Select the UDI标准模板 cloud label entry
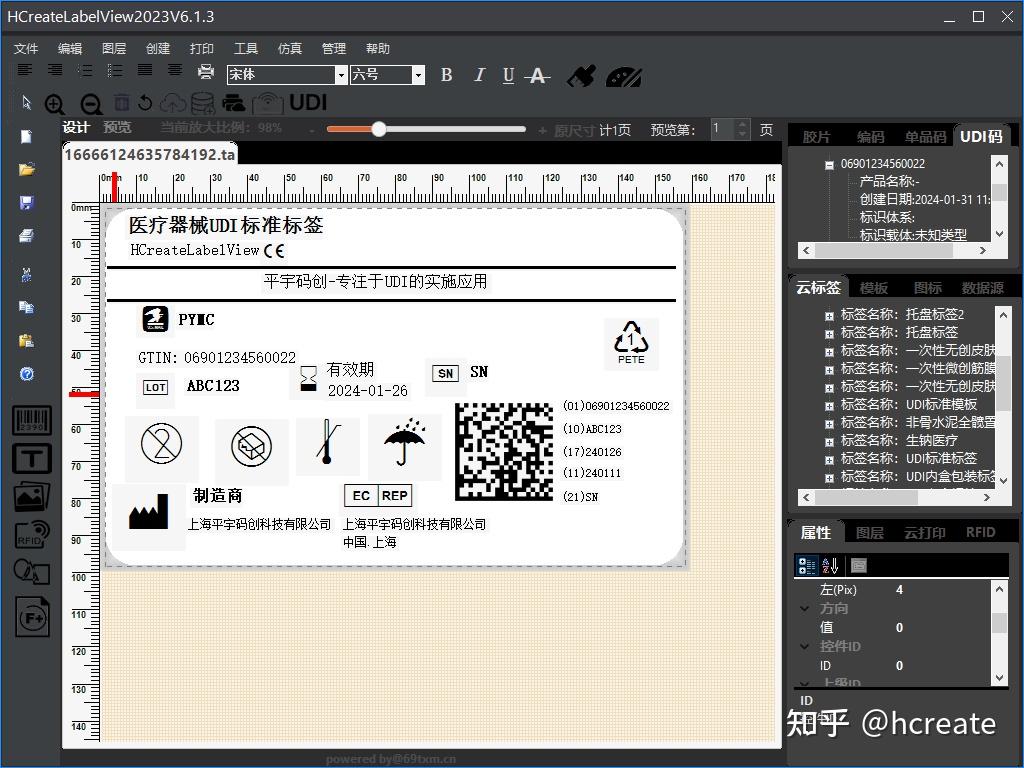This screenshot has width=1024, height=768. click(940, 404)
